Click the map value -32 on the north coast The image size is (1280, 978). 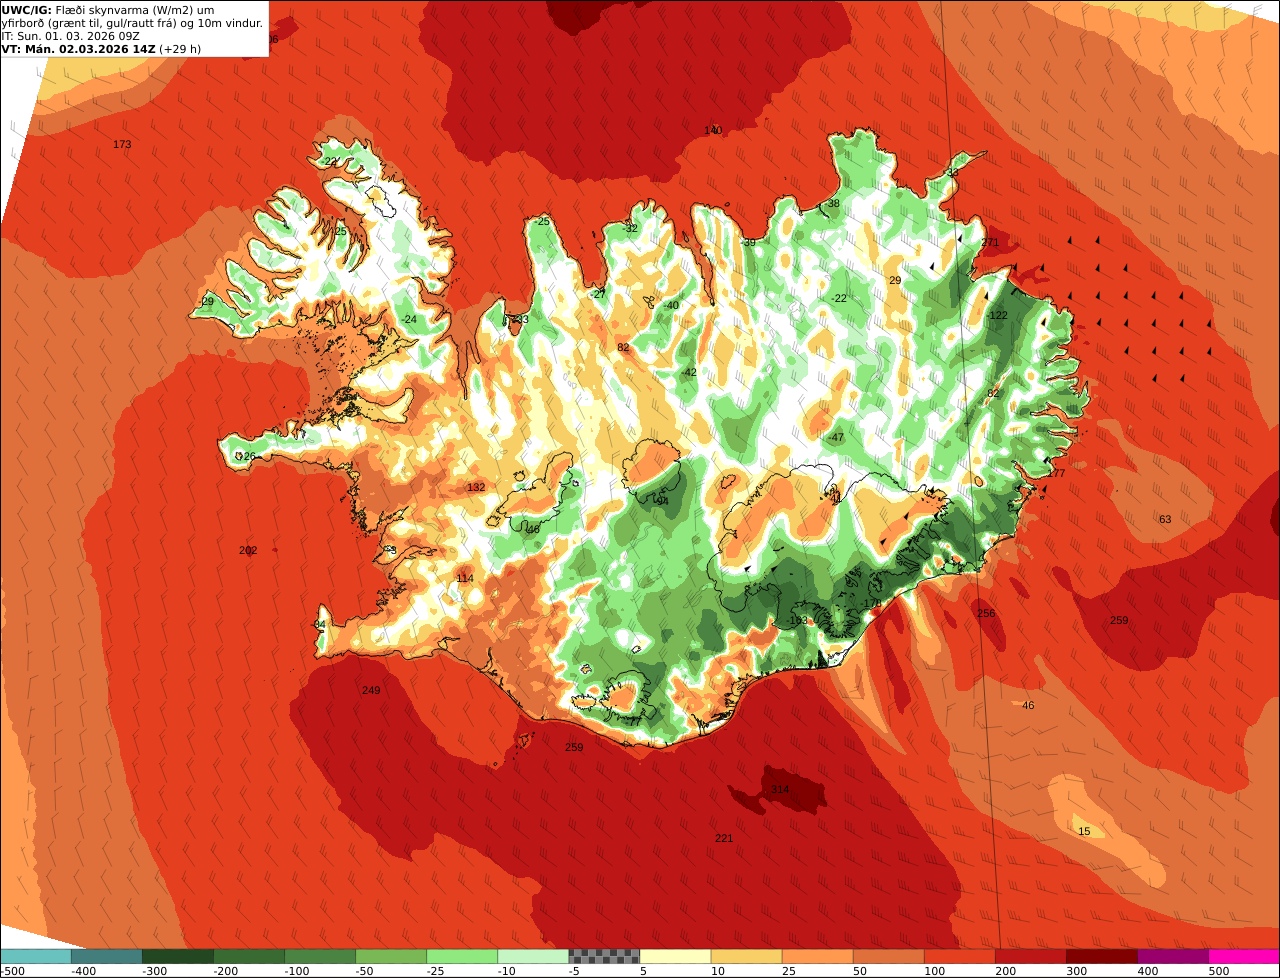click(629, 229)
